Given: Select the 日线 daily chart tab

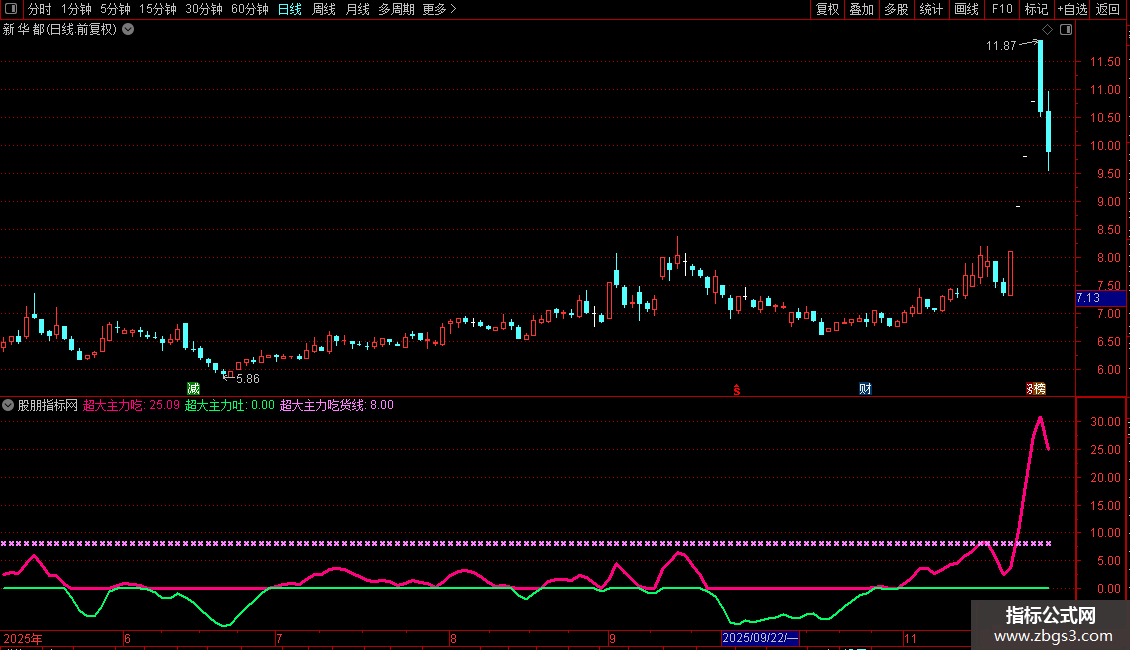Looking at the screenshot, I should pos(290,9).
